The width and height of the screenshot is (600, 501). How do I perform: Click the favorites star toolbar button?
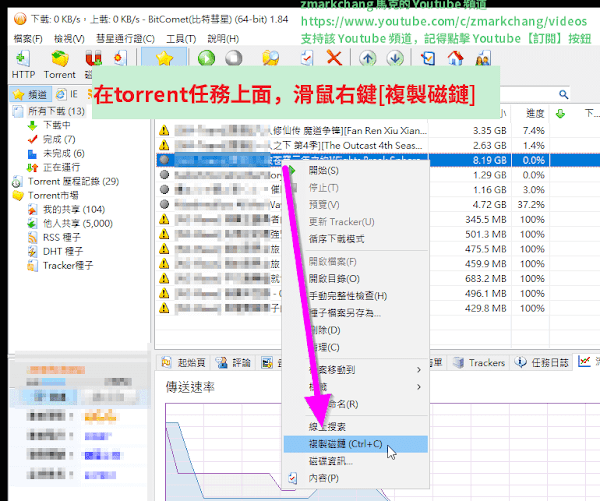[x=164, y=59]
